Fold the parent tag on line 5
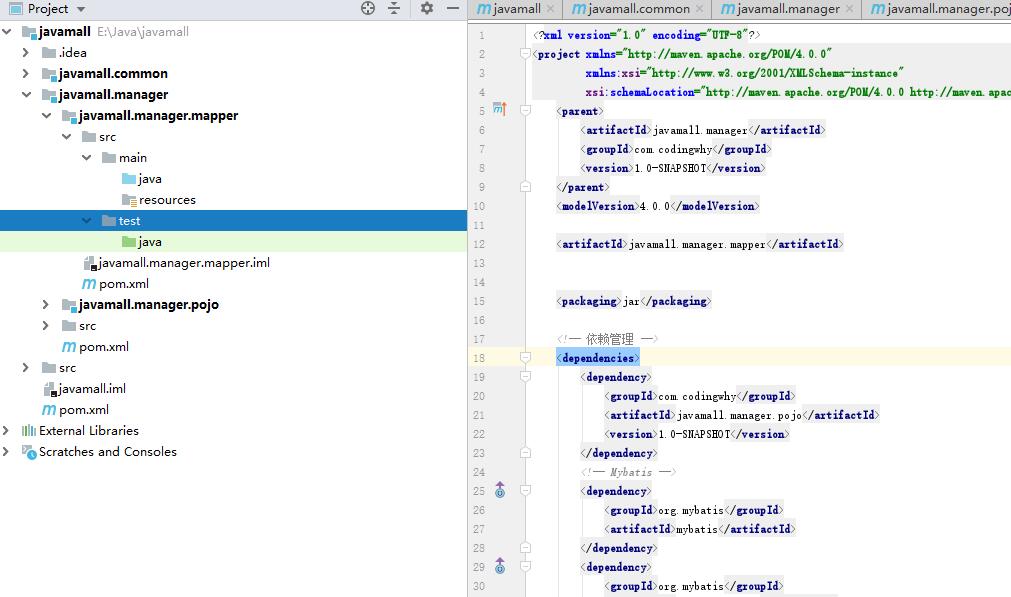The height and width of the screenshot is (597, 1011). tap(525, 111)
